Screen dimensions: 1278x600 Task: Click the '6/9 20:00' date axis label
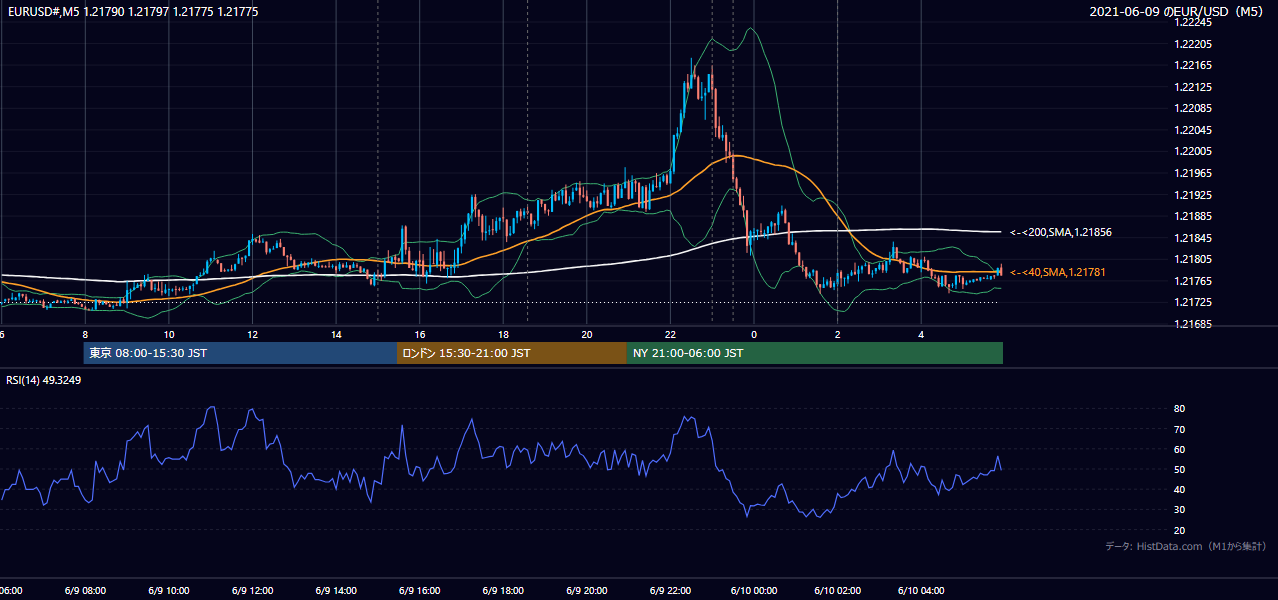(586, 590)
